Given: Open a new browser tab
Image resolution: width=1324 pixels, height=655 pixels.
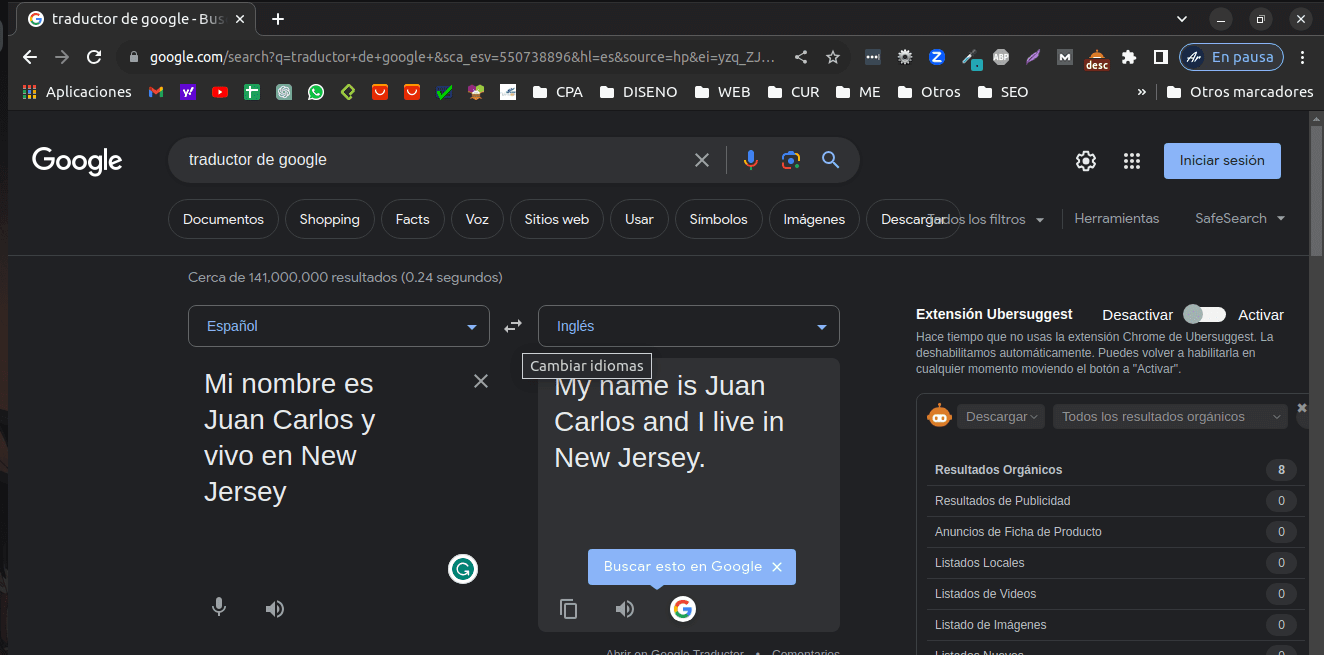Looking at the screenshot, I should pos(278,19).
